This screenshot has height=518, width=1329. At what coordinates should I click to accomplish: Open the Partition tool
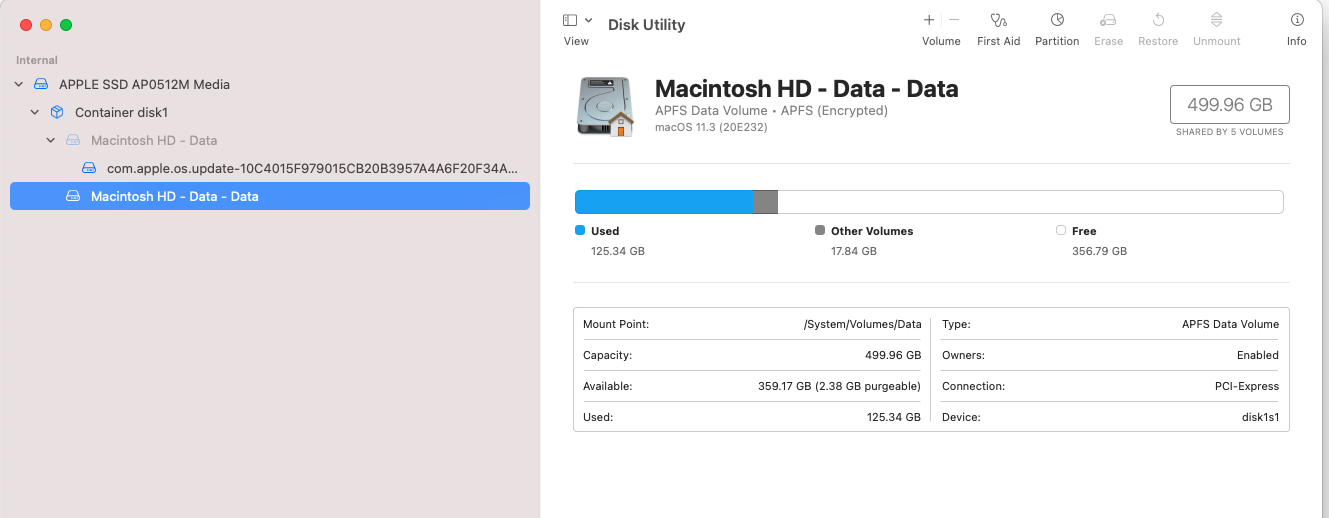point(1057,20)
